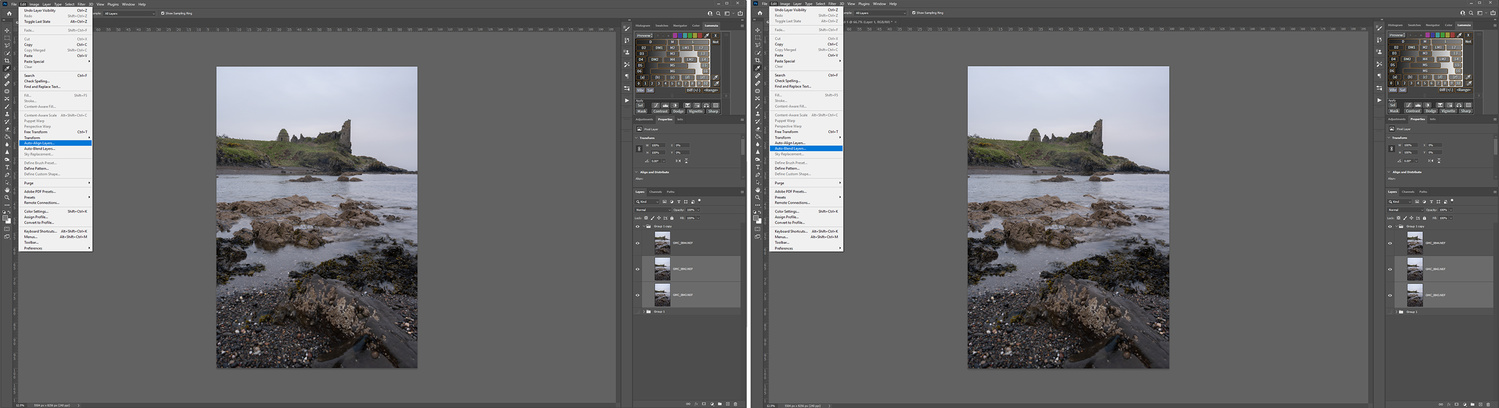The image size is (1499, 408).
Task: Click foreground color swatch in left window toolbar
Action: point(5,216)
